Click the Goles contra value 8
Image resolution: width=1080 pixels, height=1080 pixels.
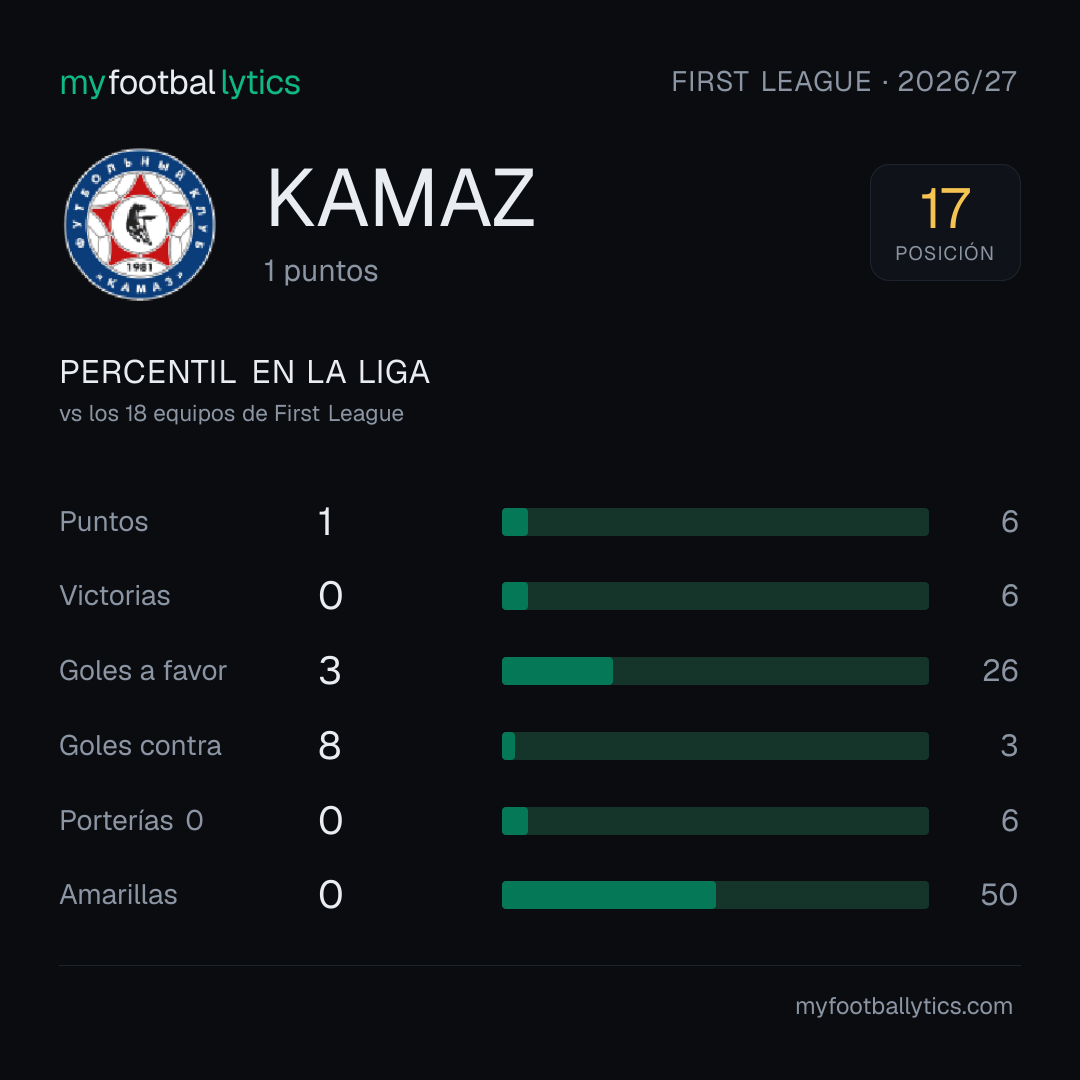pos(330,746)
